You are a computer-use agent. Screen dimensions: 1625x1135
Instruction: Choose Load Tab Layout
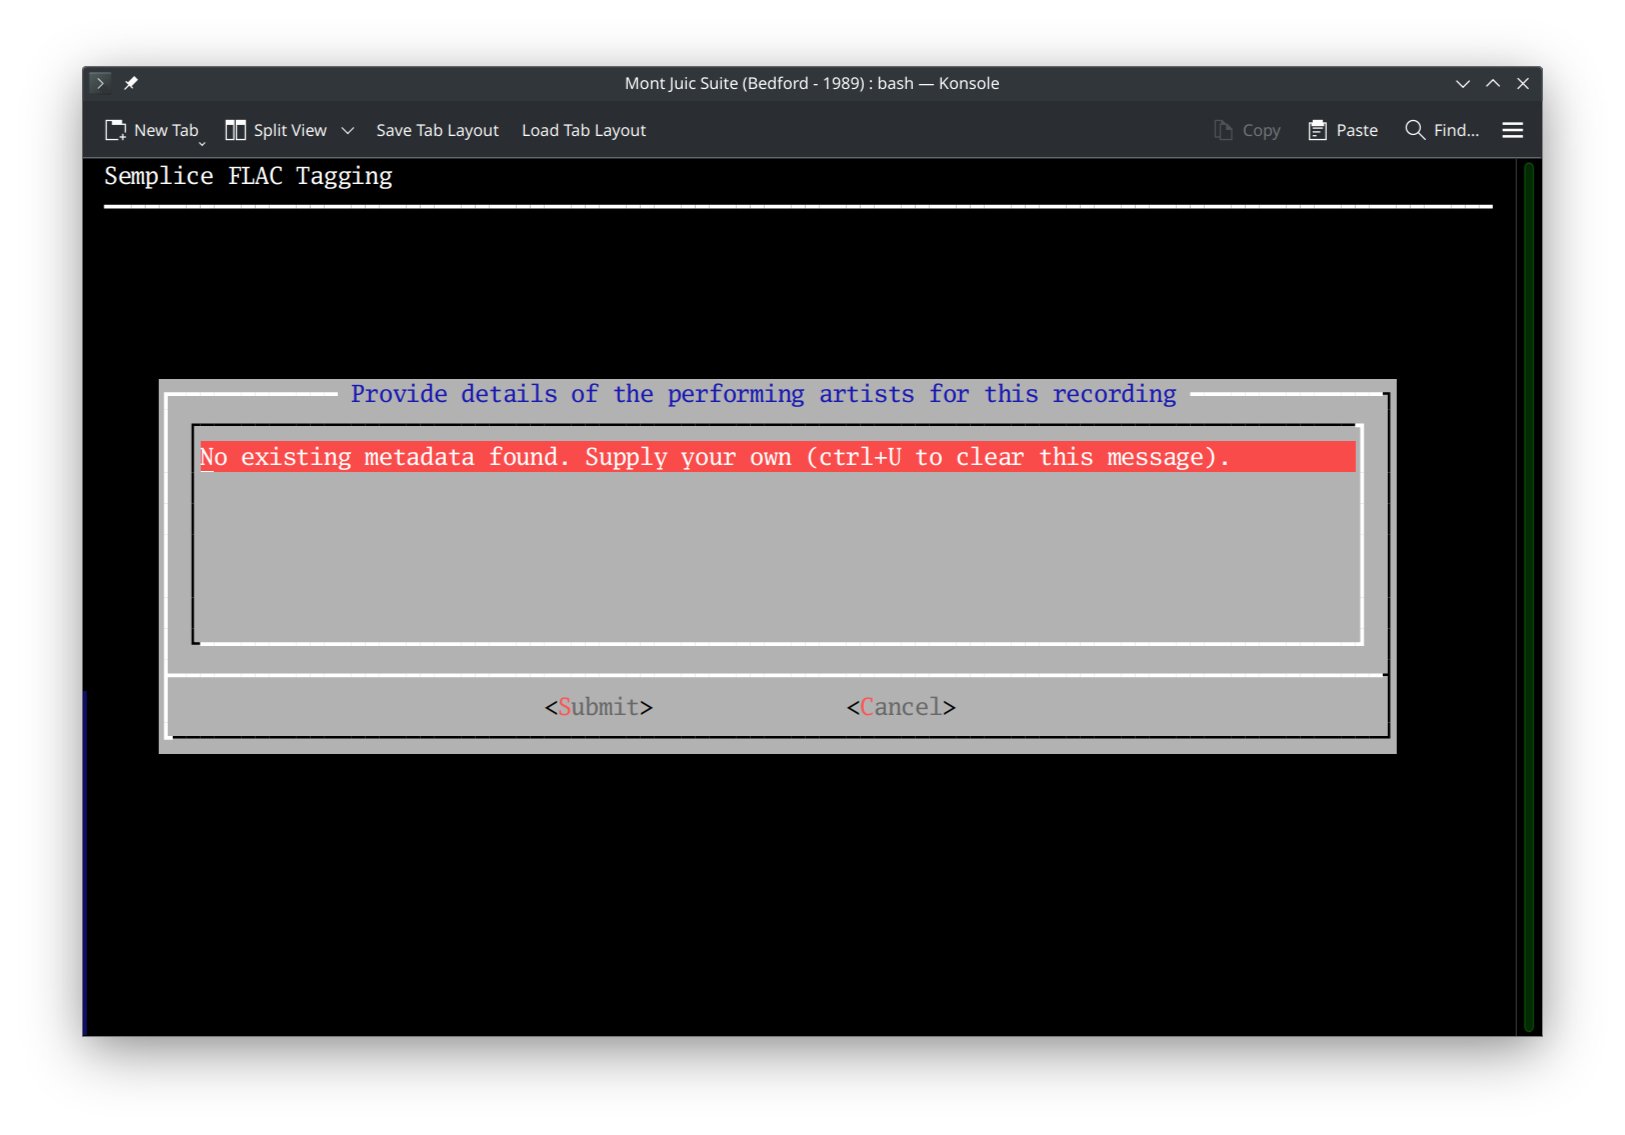click(583, 129)
